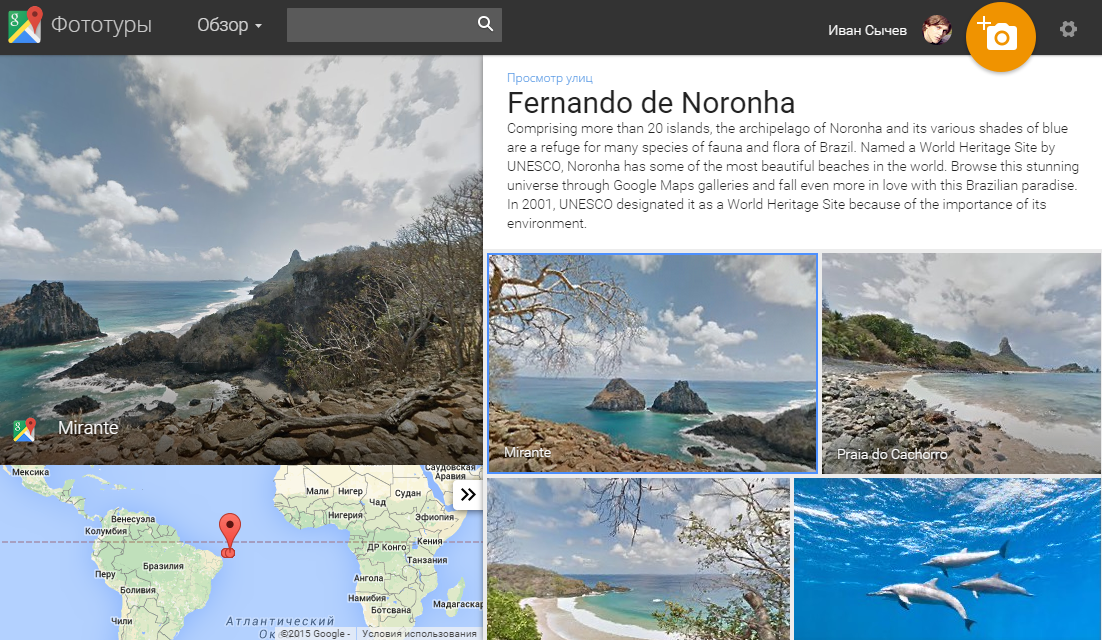This screenshot has width=1102, height=640.
Task: Click the orange add photo camera button
Action: coord(1001,37)
